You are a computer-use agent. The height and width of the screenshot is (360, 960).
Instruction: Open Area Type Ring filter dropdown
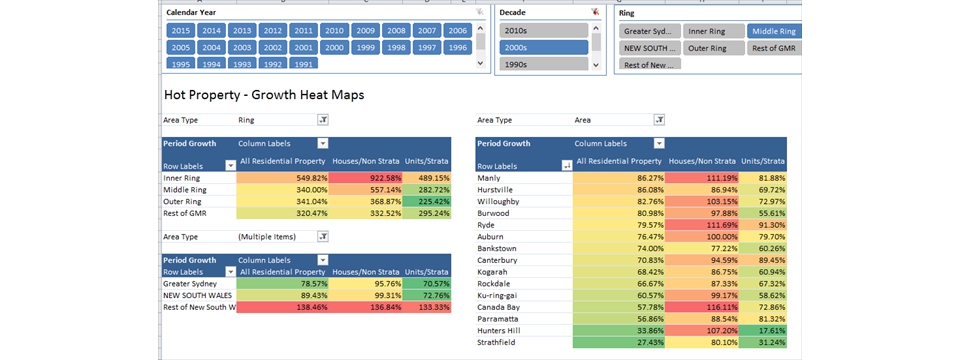point(323,120)
